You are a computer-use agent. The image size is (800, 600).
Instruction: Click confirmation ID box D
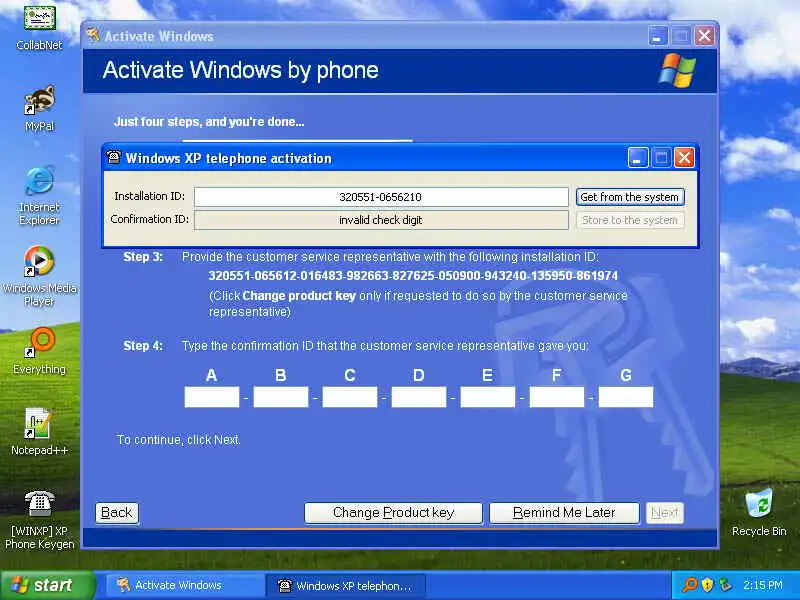point(418,396)
